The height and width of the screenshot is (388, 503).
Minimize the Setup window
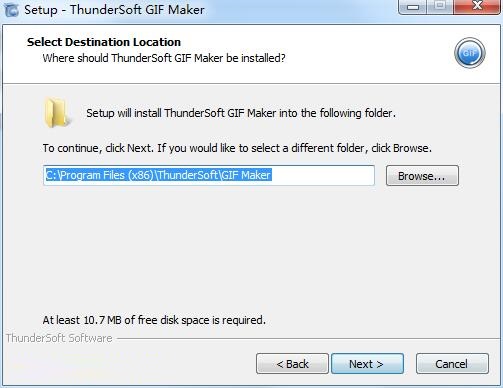point(413,7)
